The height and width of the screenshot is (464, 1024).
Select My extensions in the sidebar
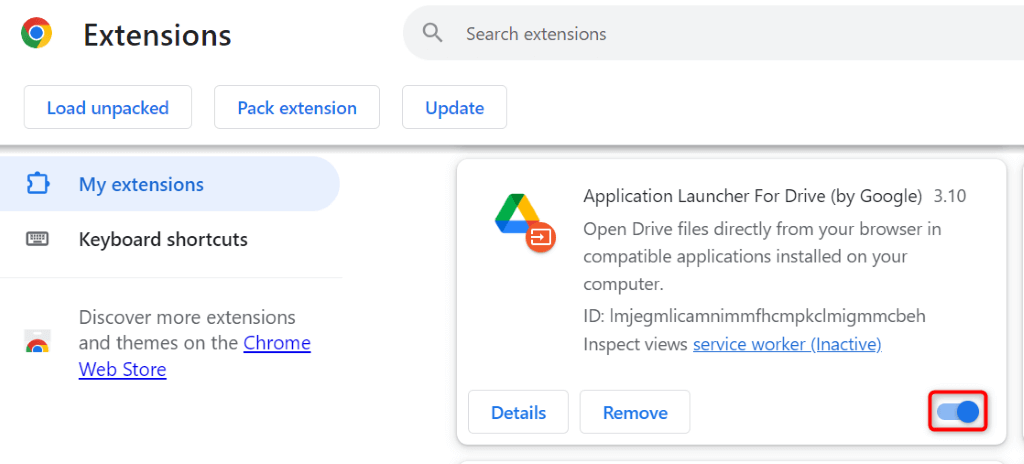tap(140, 185)
